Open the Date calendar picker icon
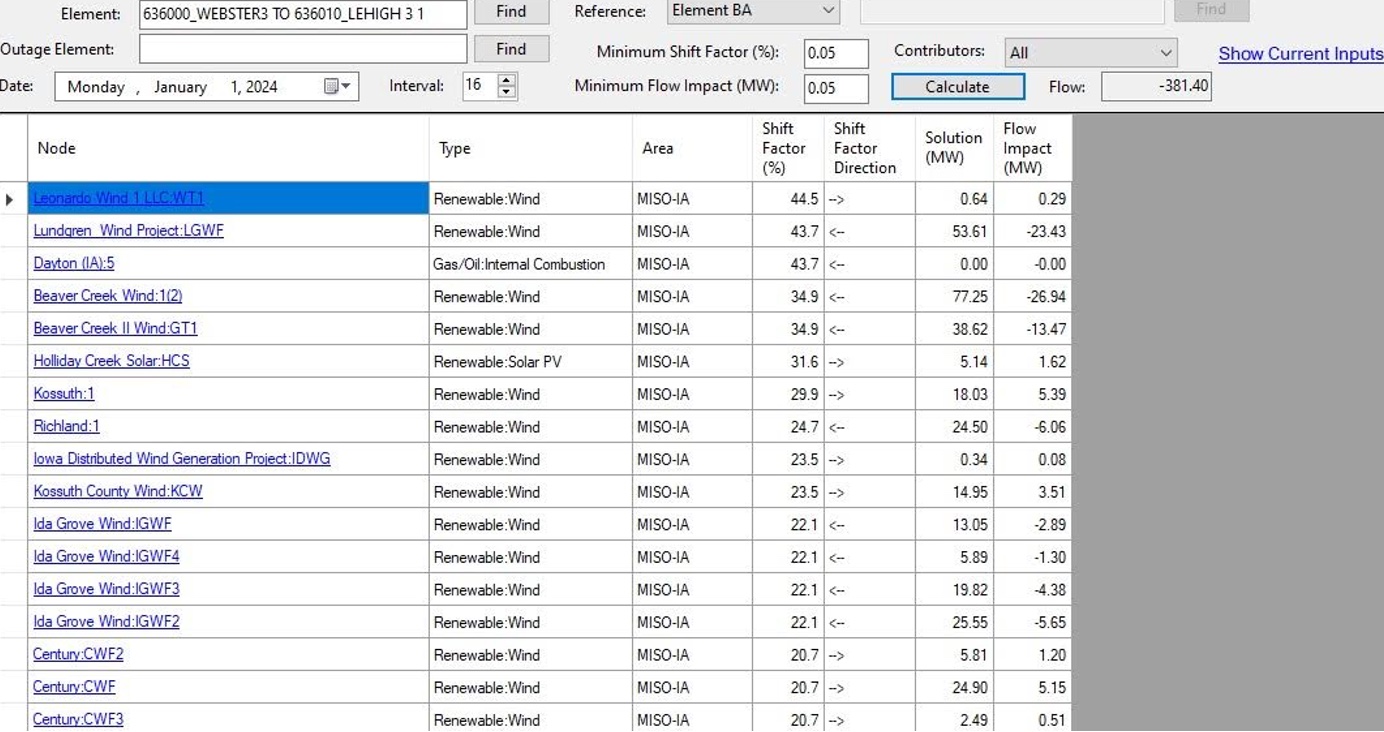1384x732 pixels. (x=332, y=87)
